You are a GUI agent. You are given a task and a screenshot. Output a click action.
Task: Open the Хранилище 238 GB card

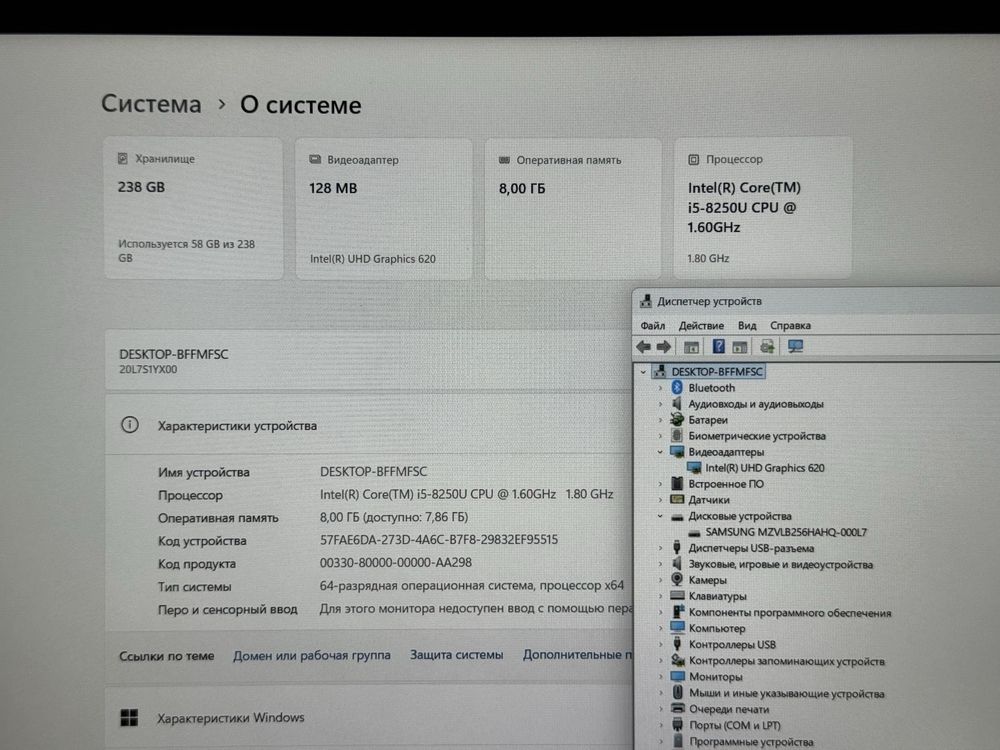pyautogui.click(x=193, y=208)
